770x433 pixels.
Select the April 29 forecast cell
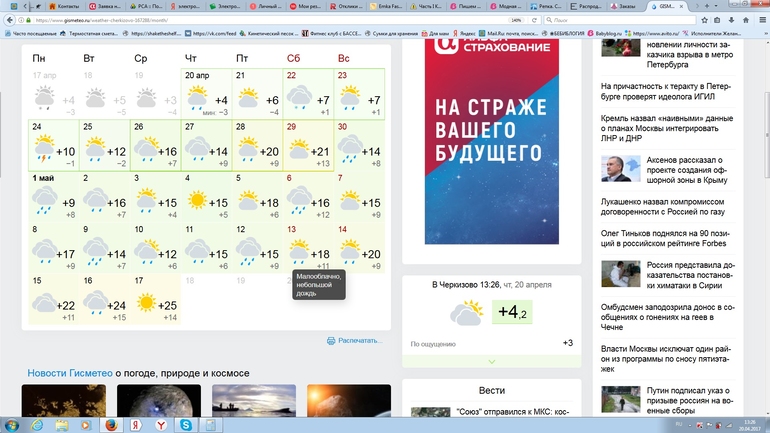309,145
